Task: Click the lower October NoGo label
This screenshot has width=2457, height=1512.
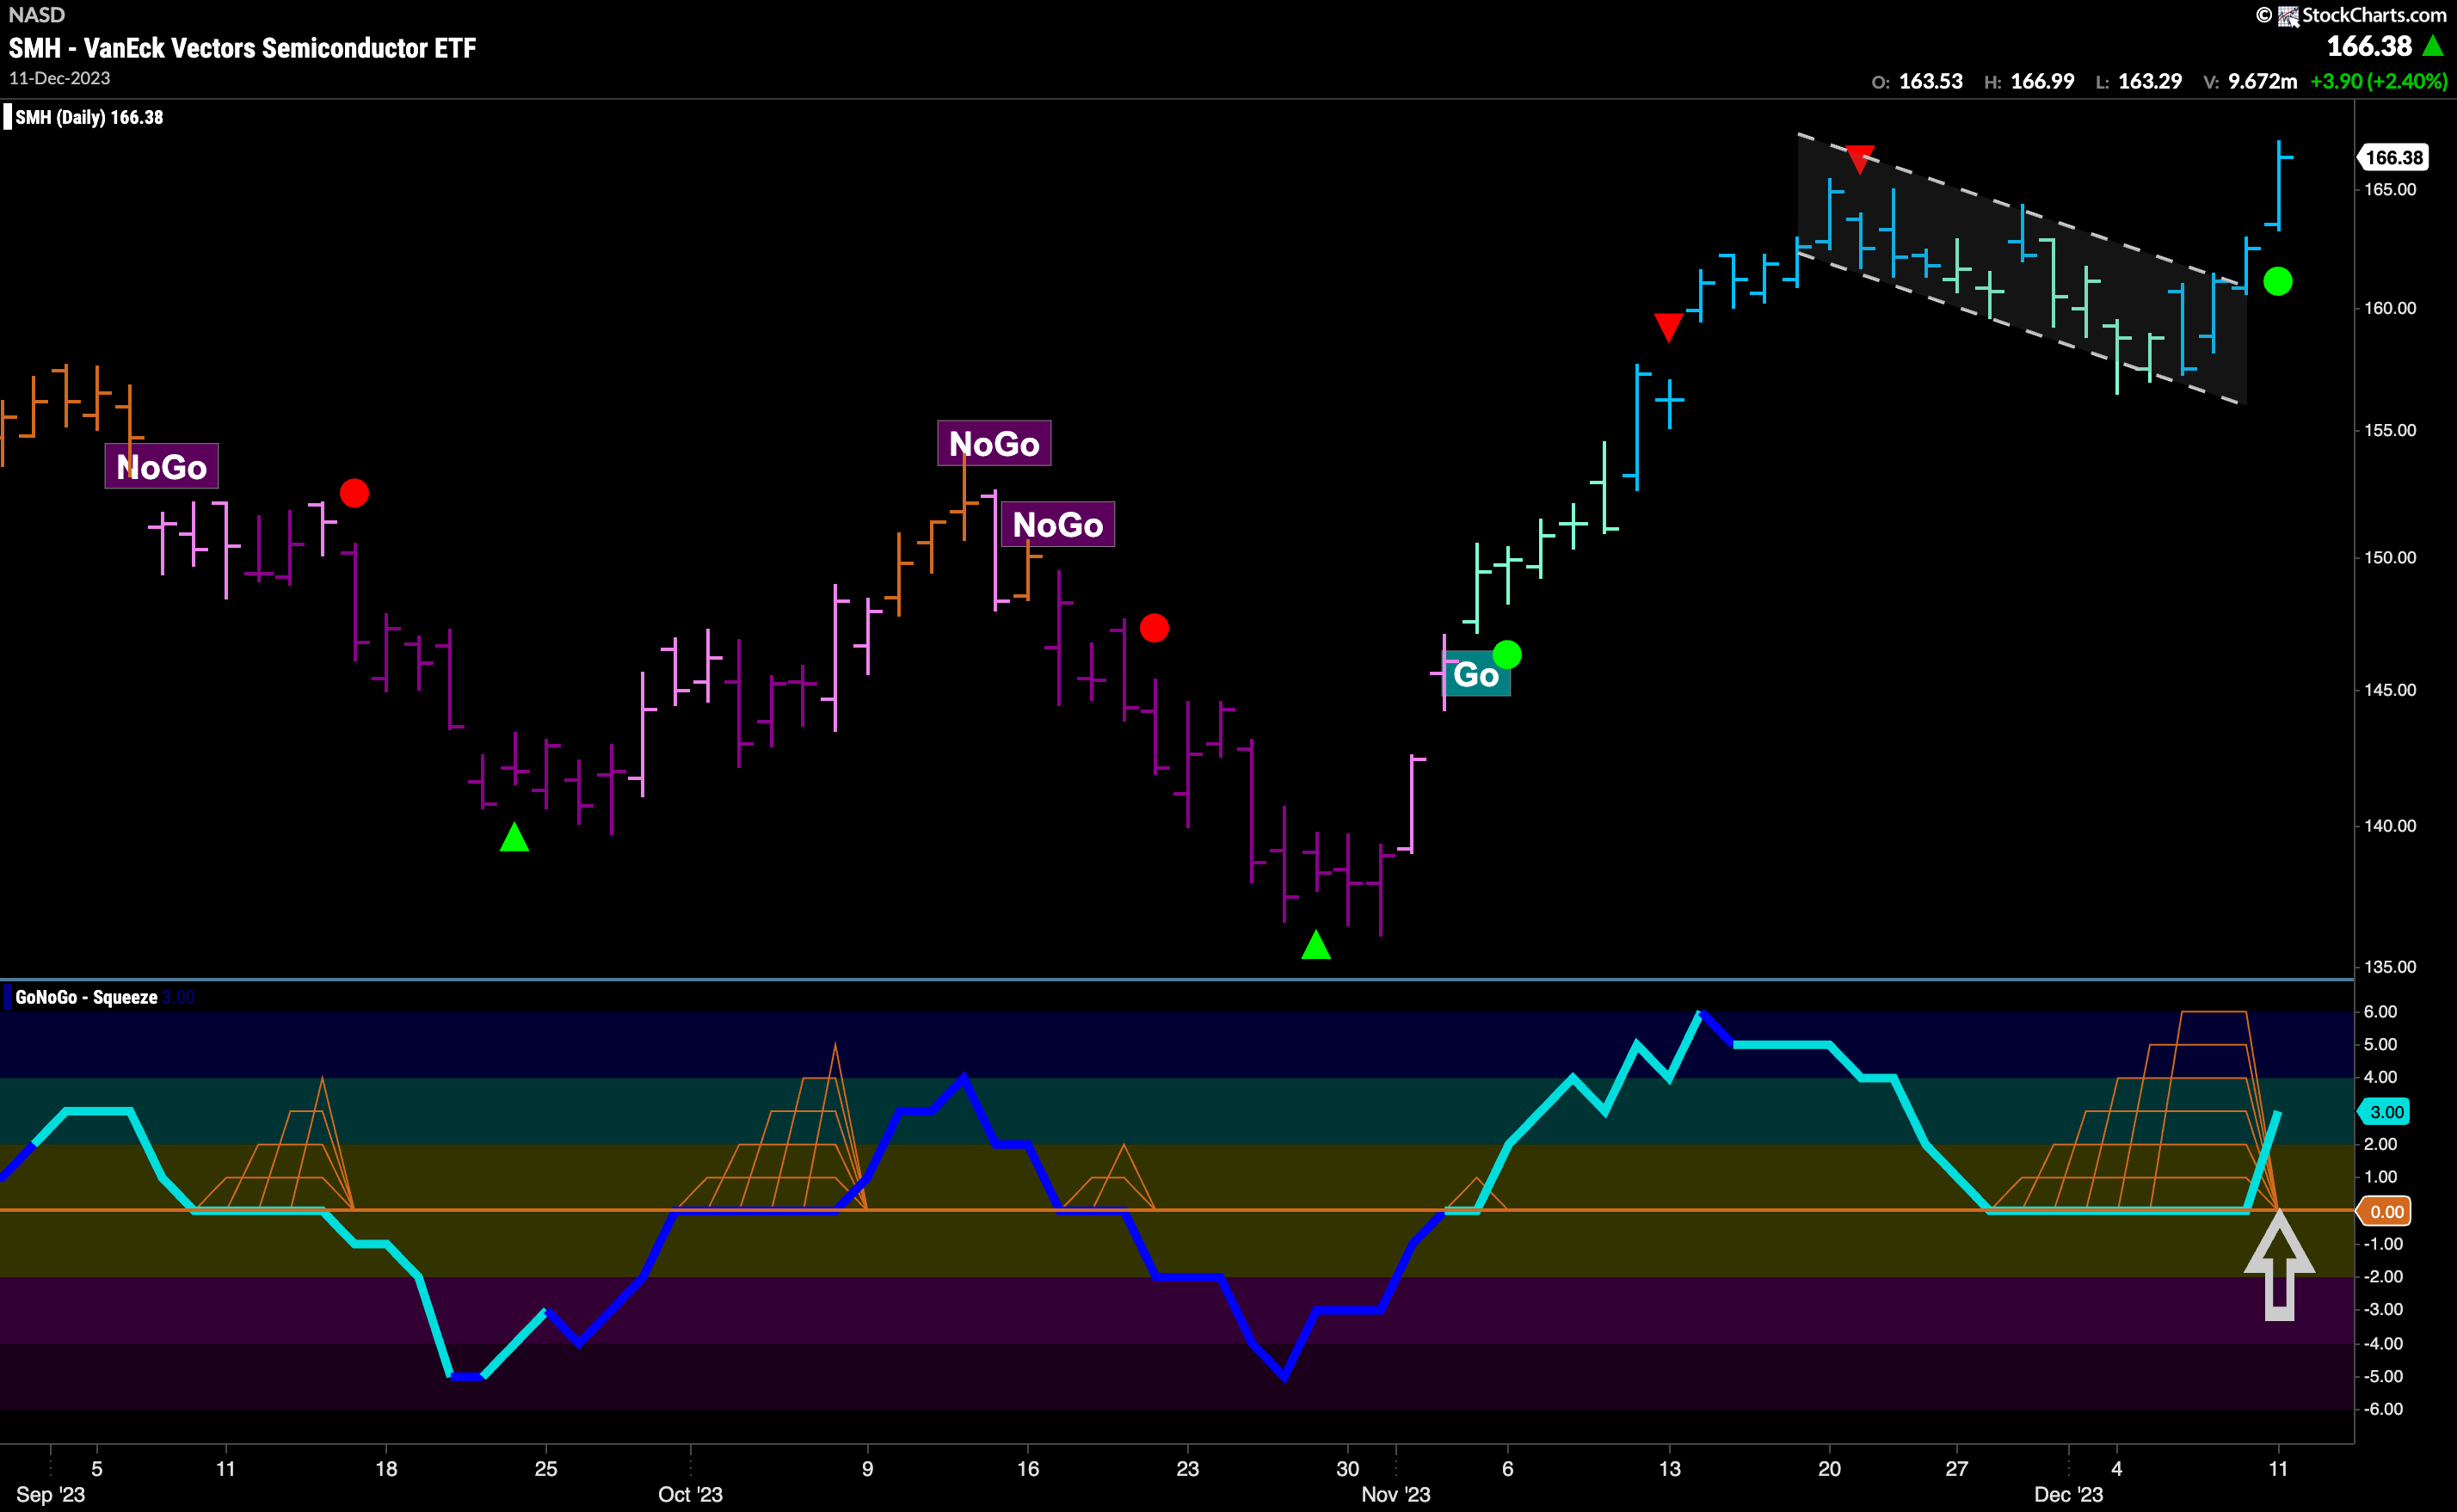Action: 1058,524
